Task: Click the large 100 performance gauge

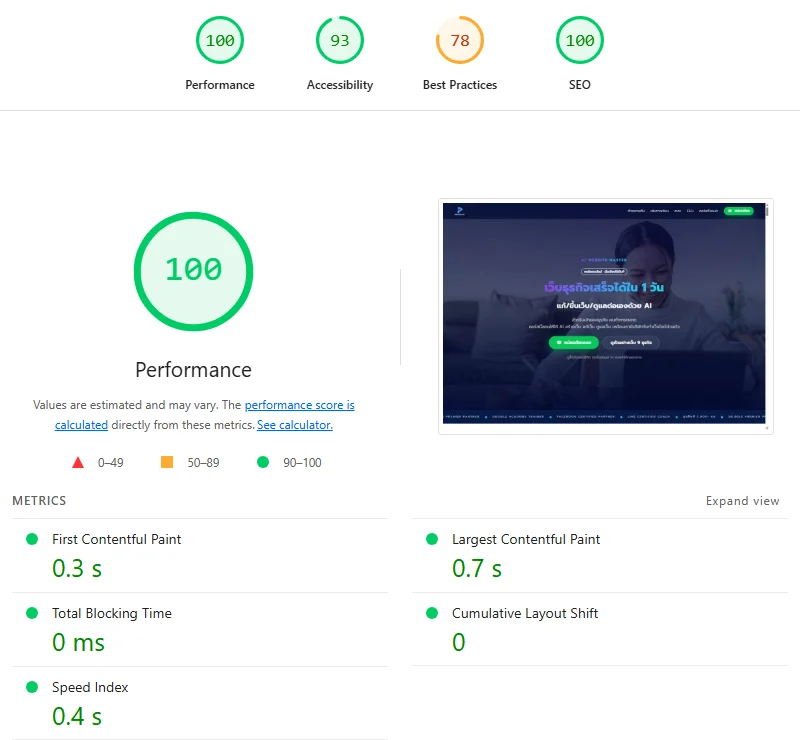Action: tap(193, 271)
